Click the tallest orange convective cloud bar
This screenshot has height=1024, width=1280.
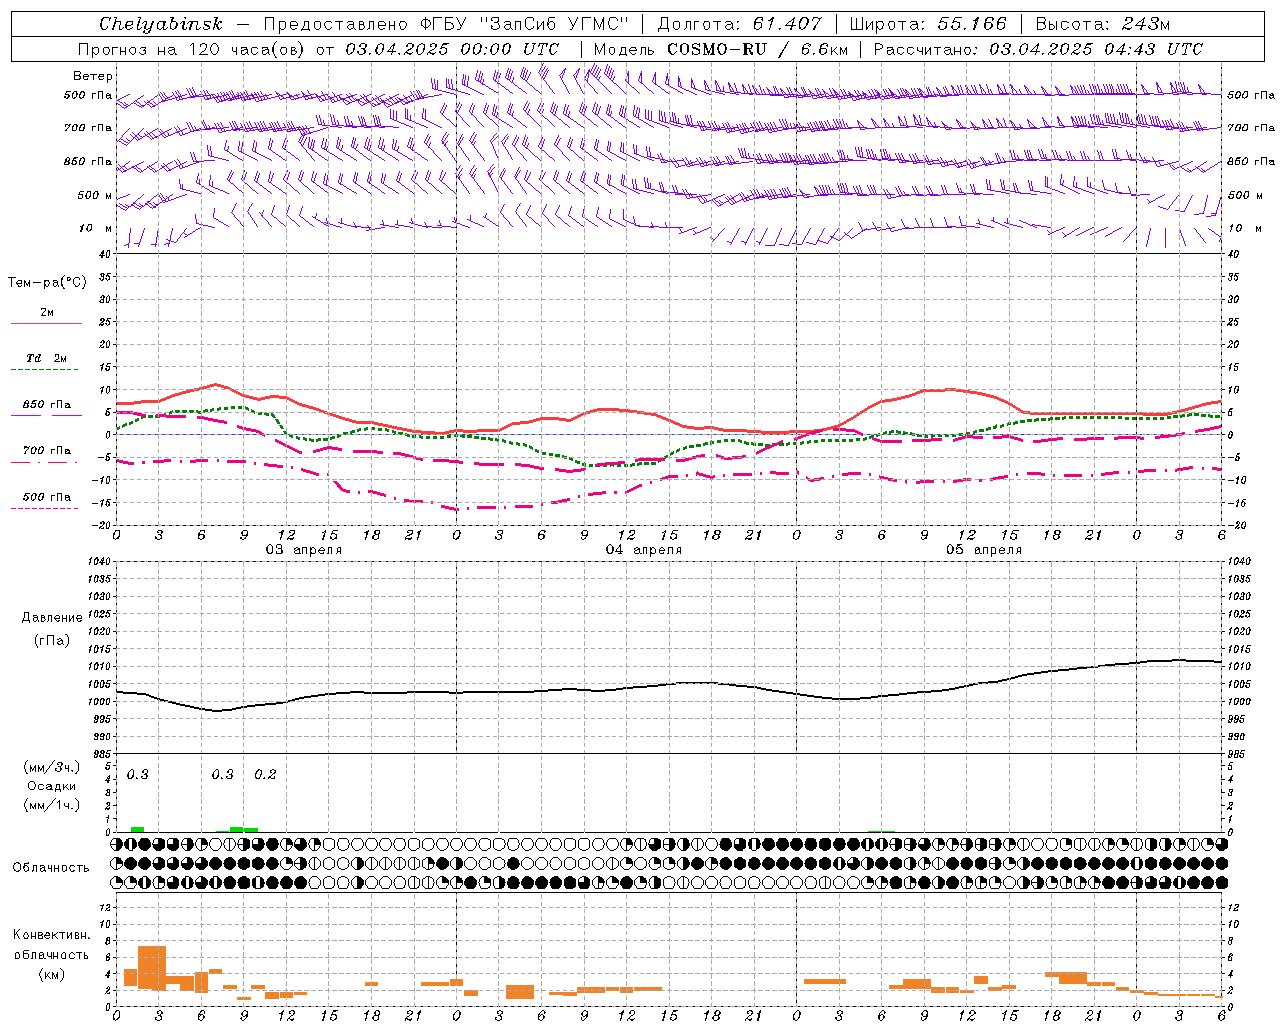[x=152, y=968]
